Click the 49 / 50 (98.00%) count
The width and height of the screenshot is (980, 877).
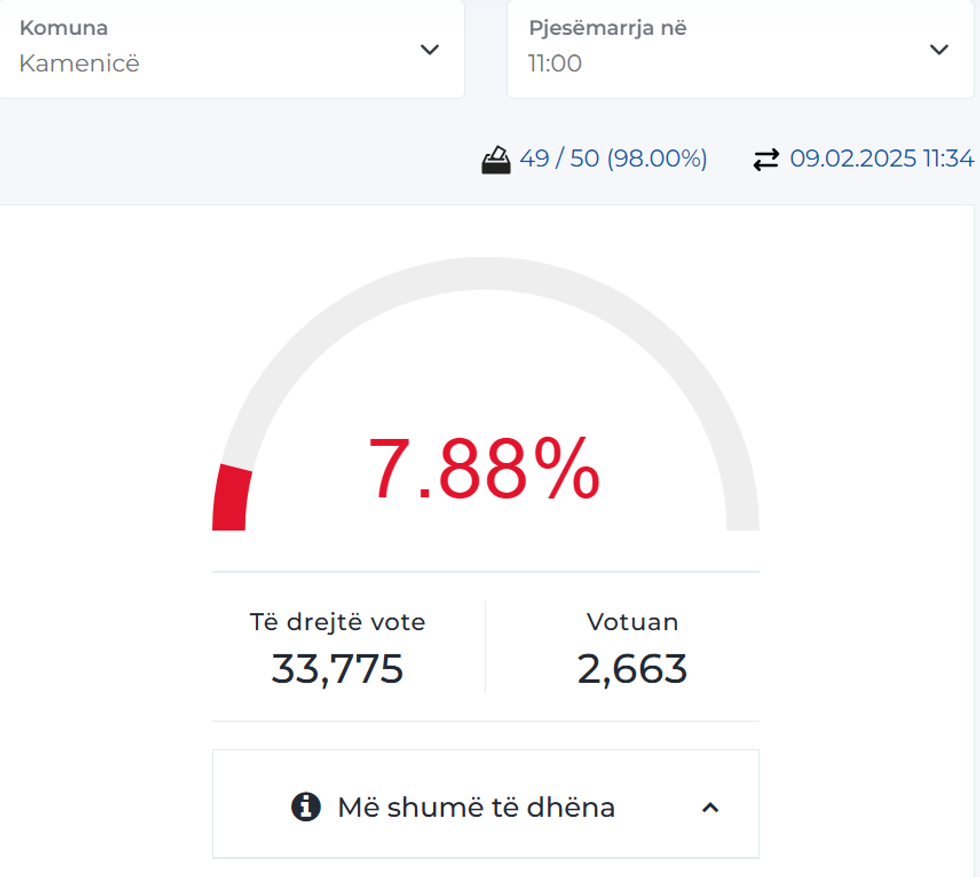click(x=613, y=159)
